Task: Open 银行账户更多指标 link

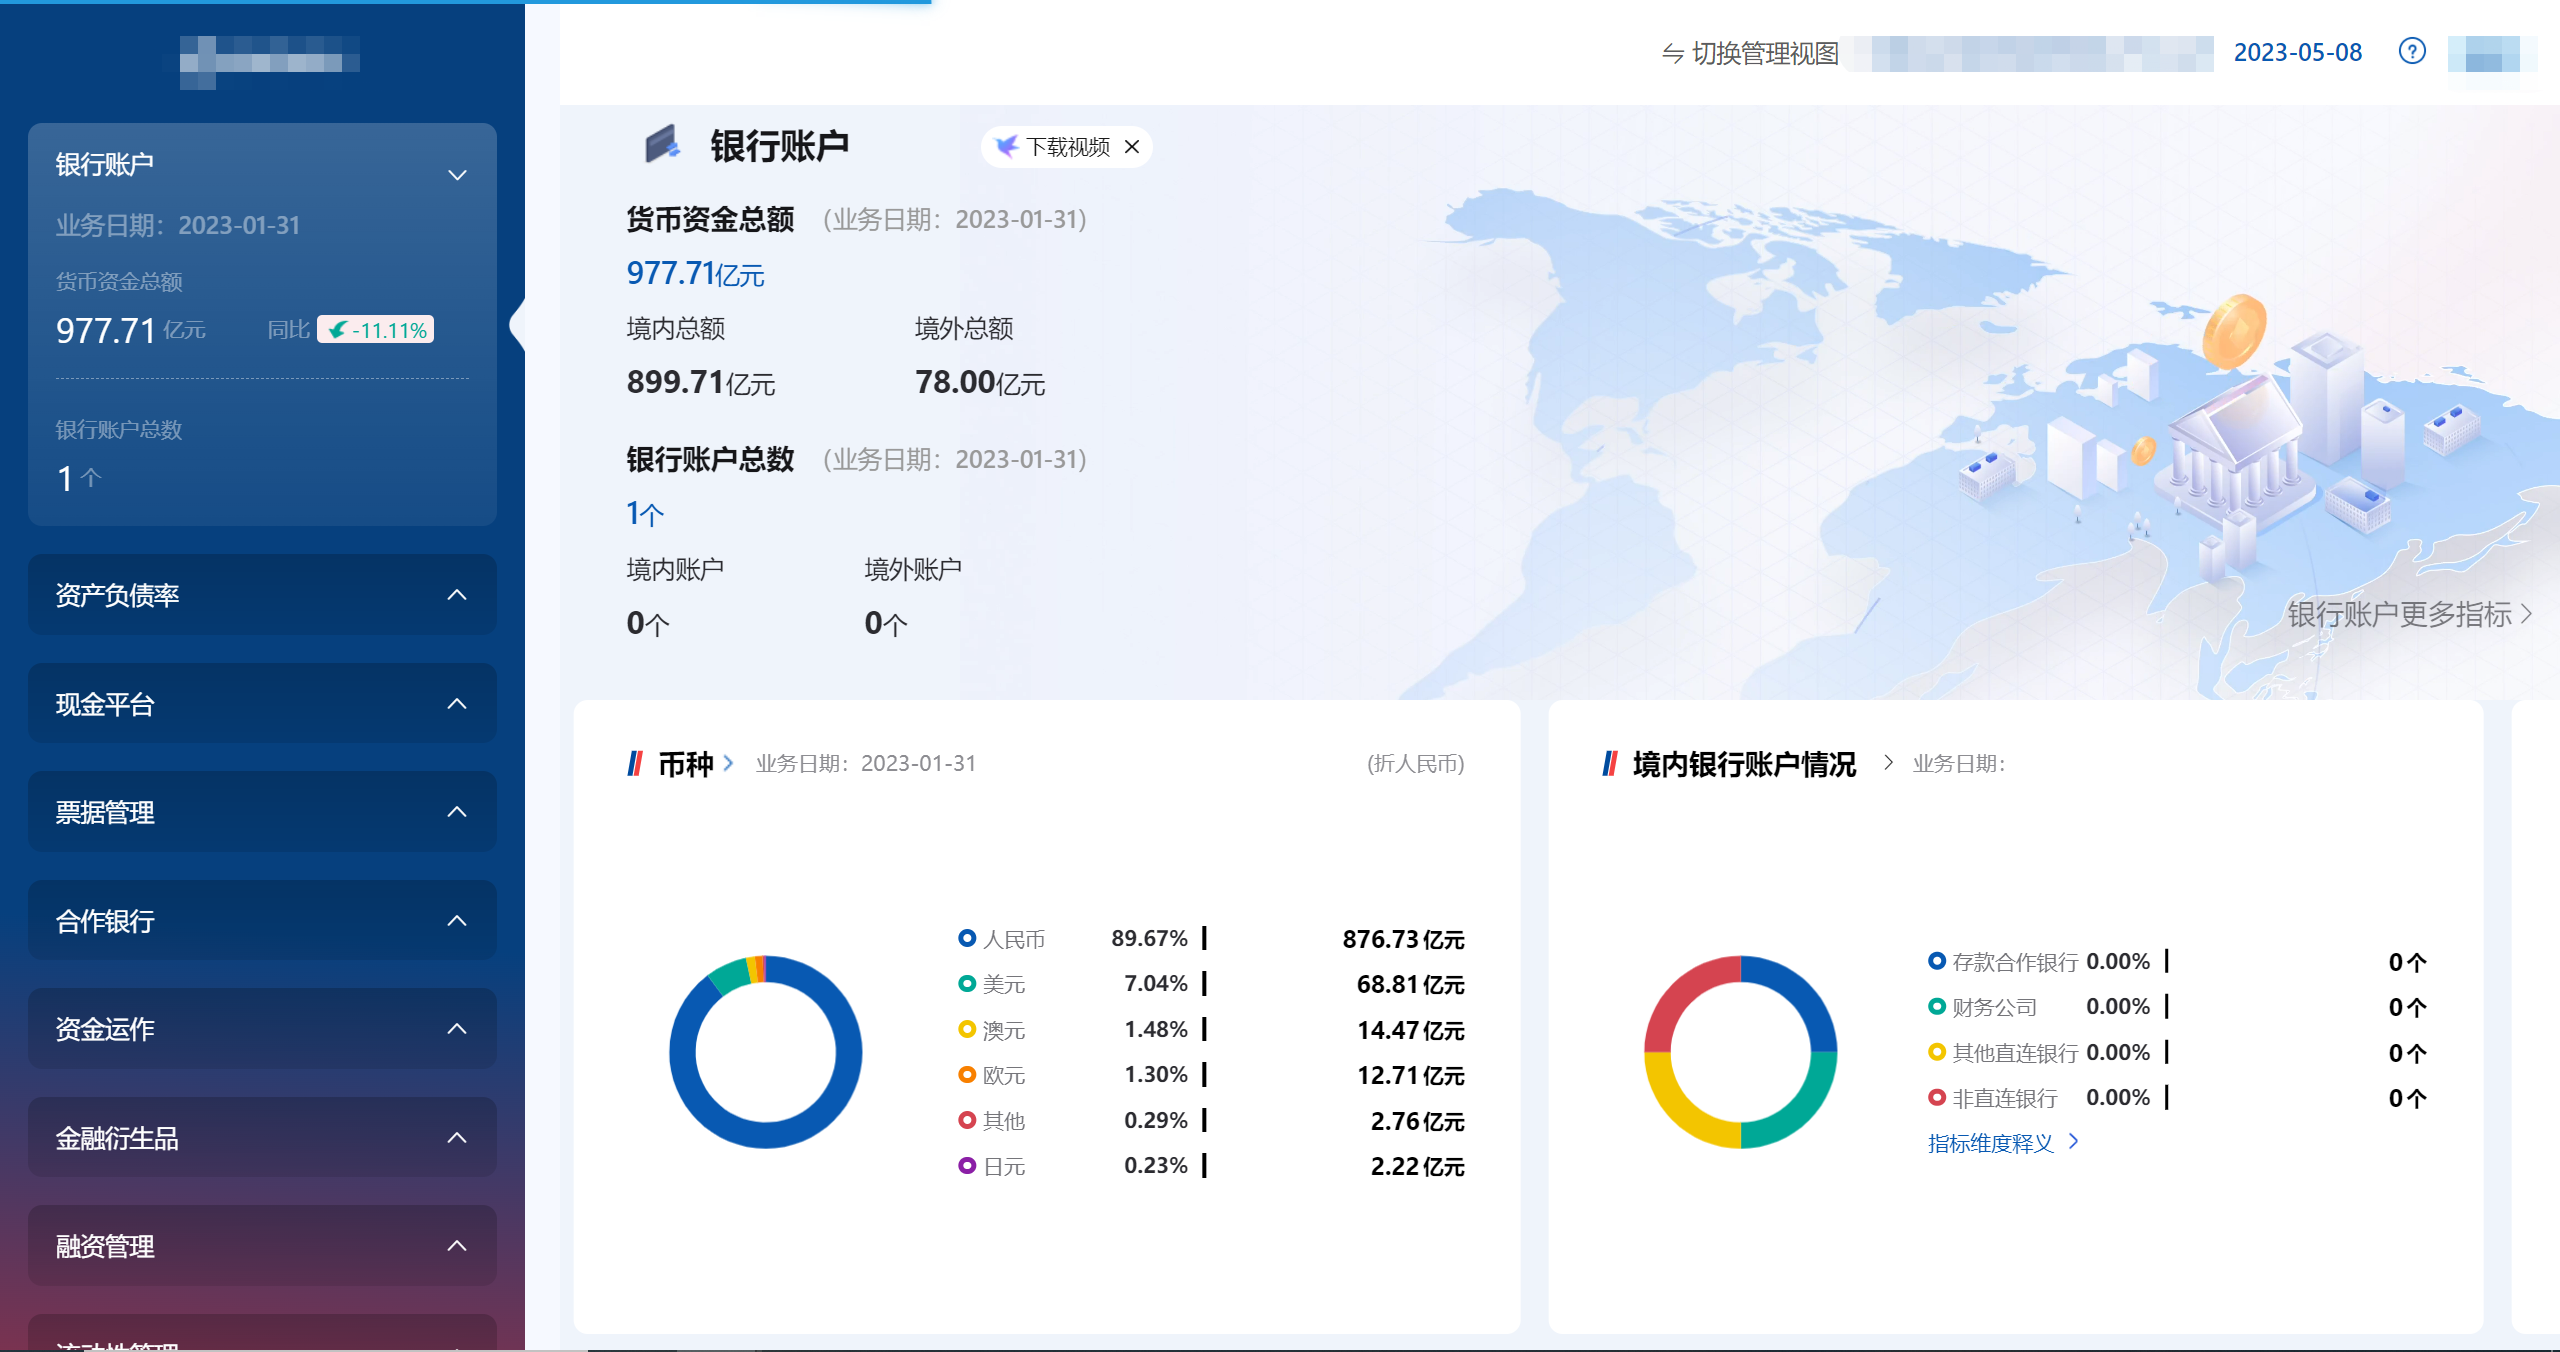Action: point(2410,614)
